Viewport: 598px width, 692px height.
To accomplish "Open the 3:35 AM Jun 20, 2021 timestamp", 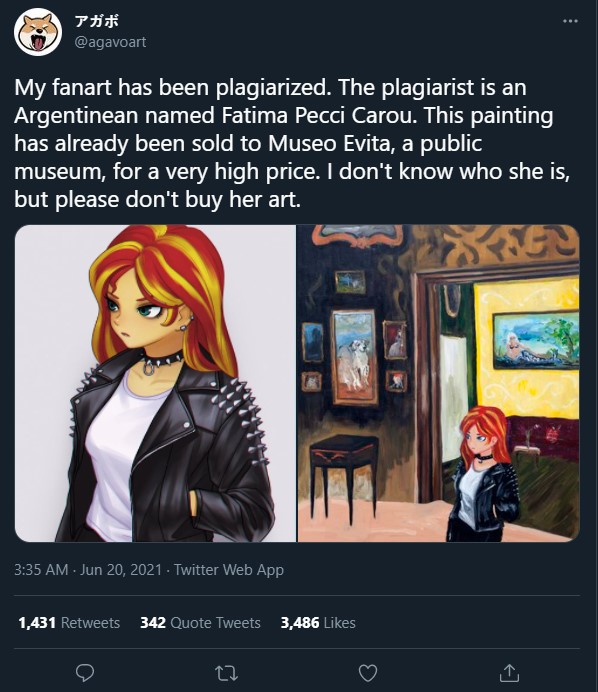I will 88,569.
